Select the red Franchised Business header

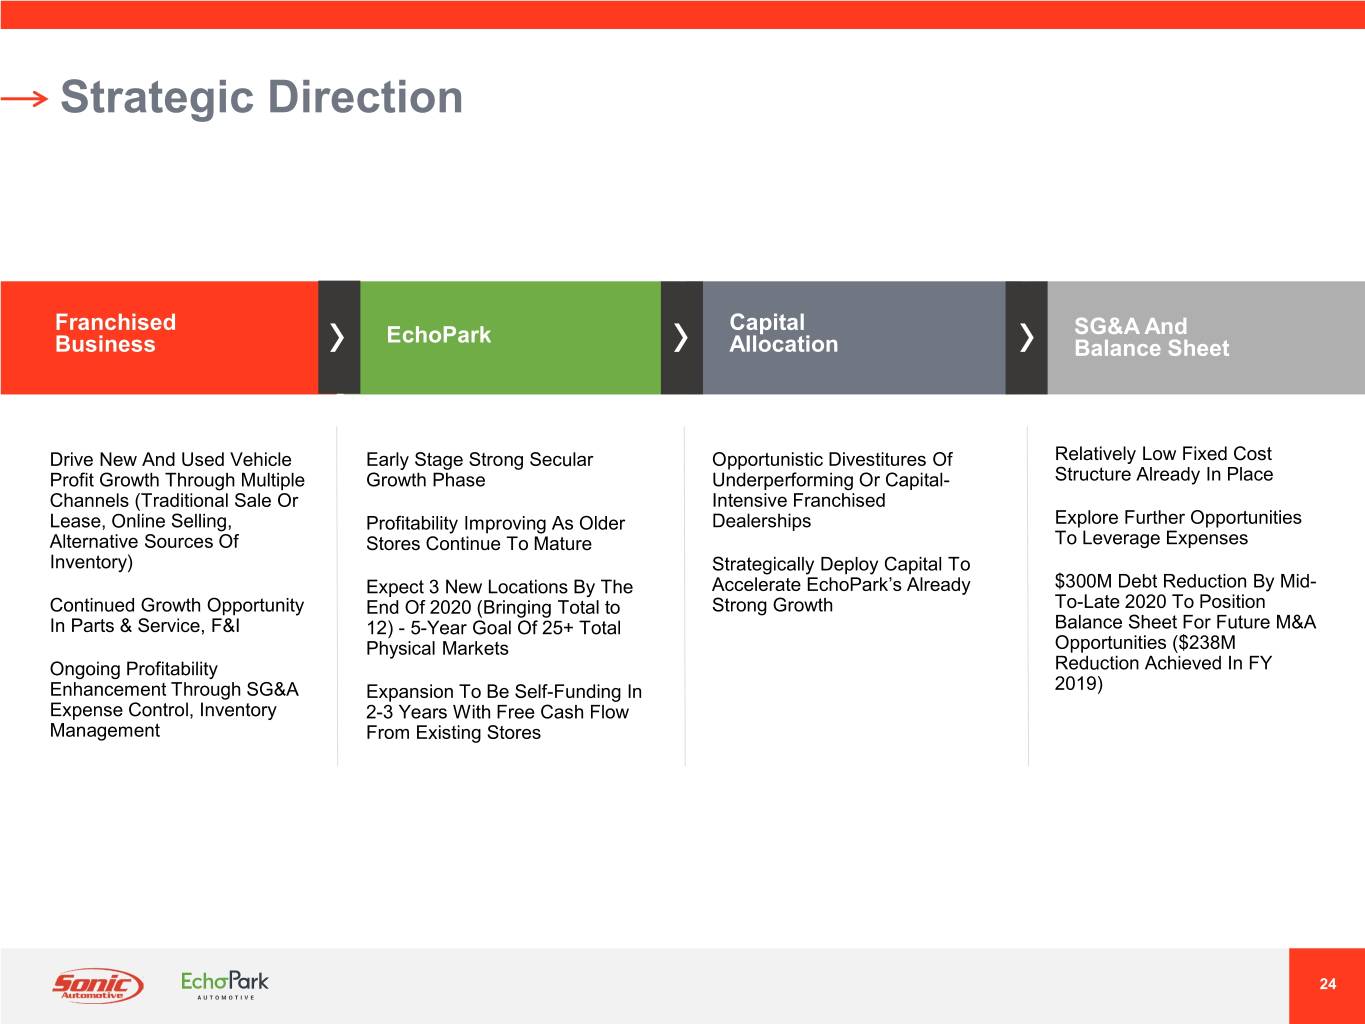point(159,337)
